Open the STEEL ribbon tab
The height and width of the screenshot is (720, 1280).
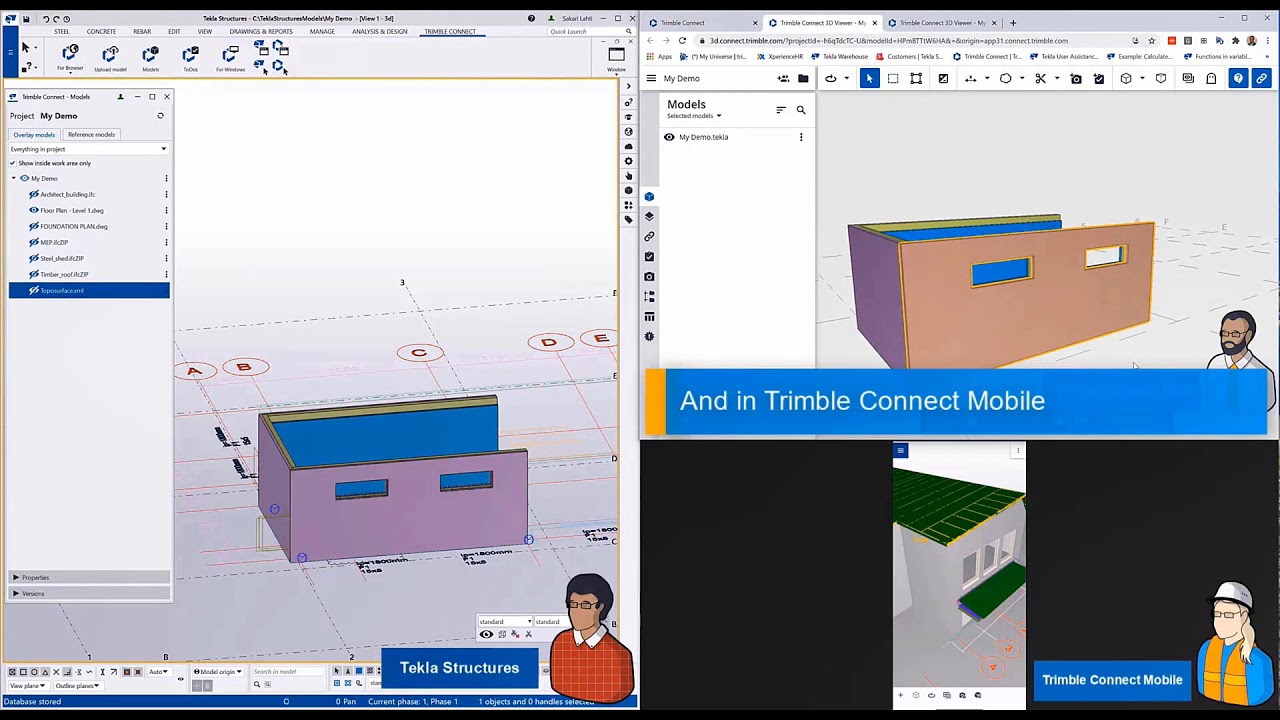tap(62, 31)
